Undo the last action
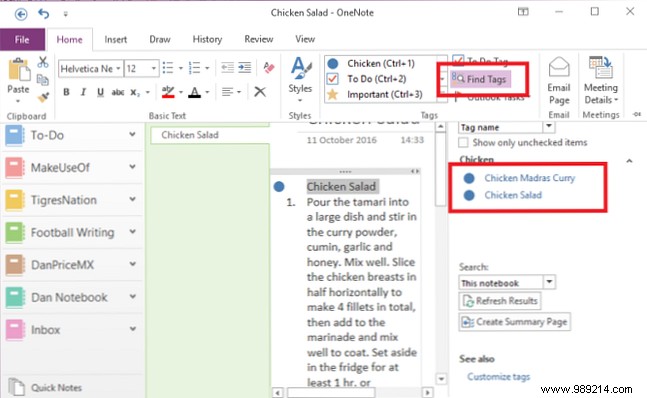Image resolution: width=647 pixels, height=398 pixels. pos(43,14)
